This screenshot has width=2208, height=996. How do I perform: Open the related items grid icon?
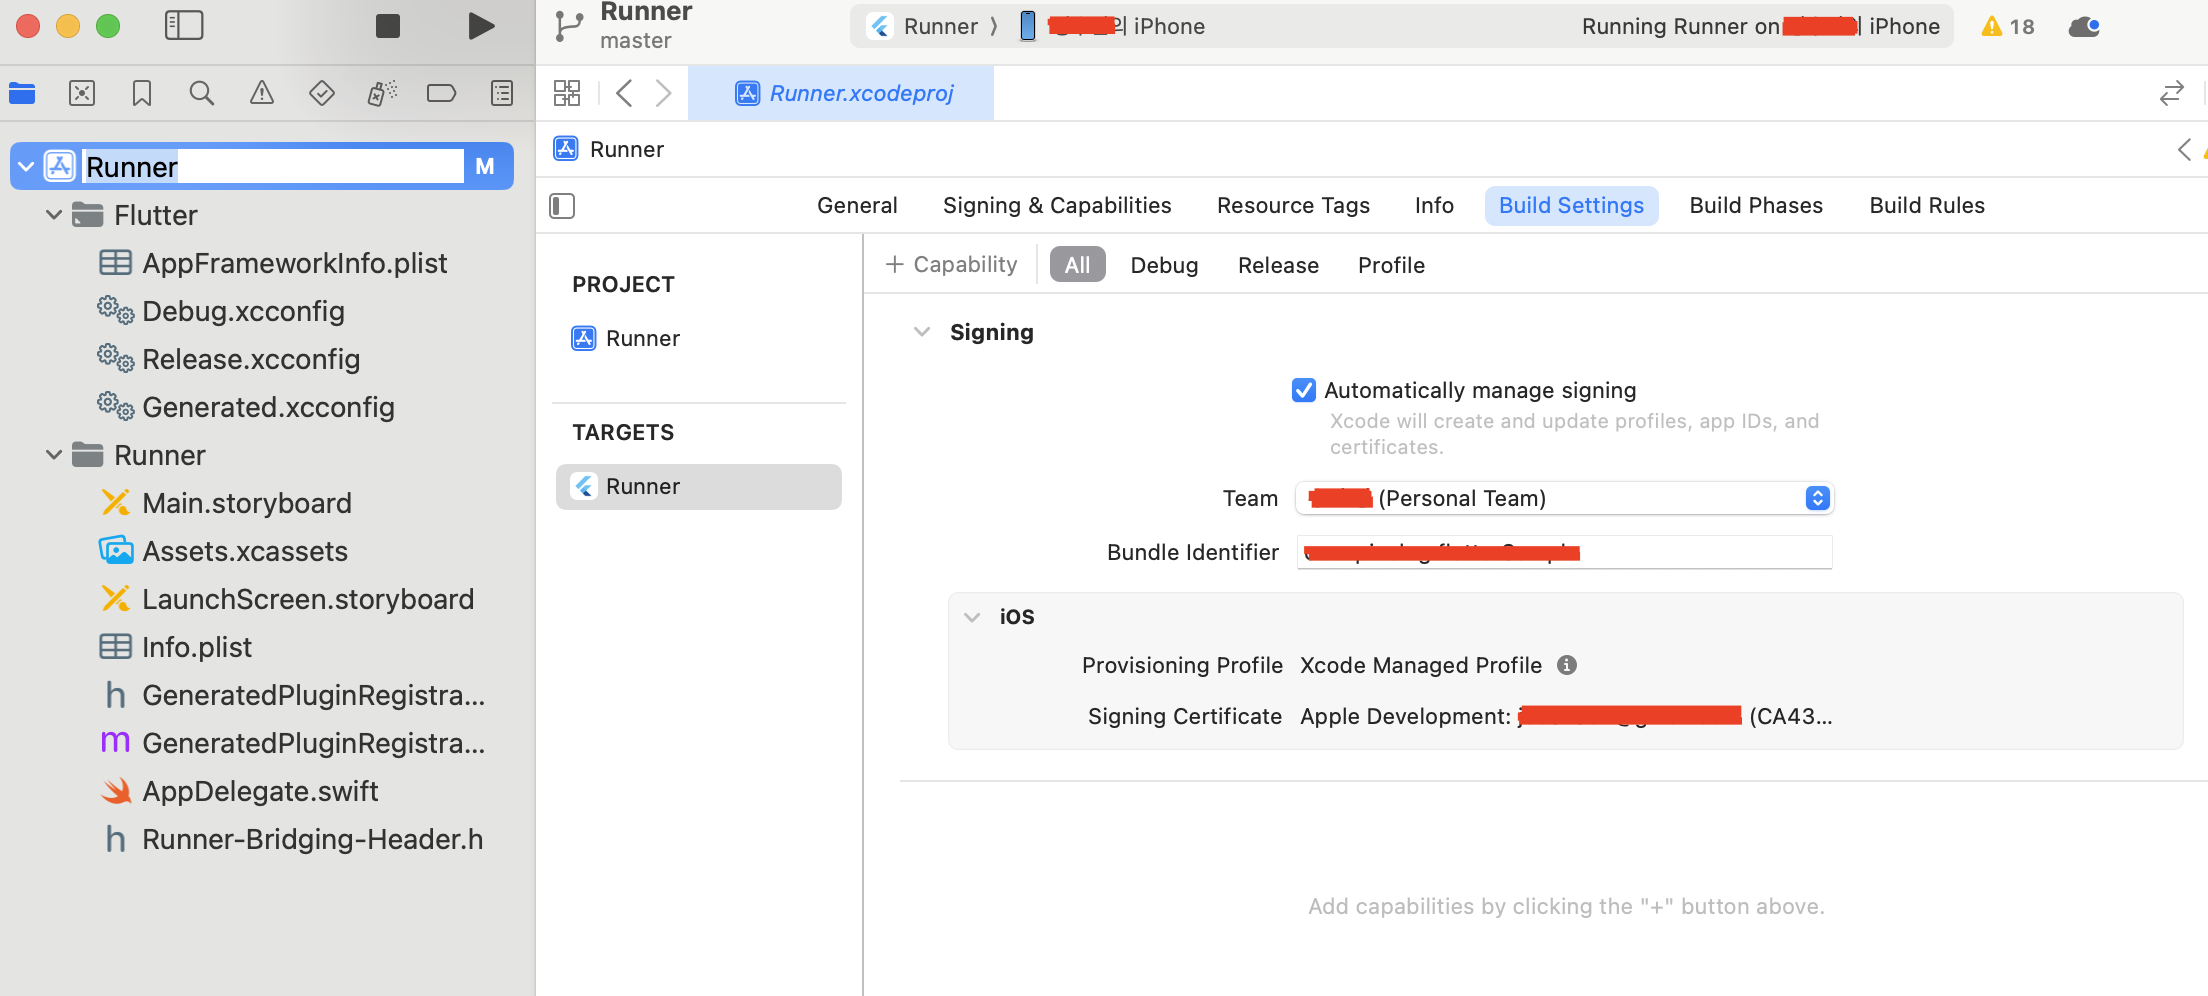click(567, 94)
